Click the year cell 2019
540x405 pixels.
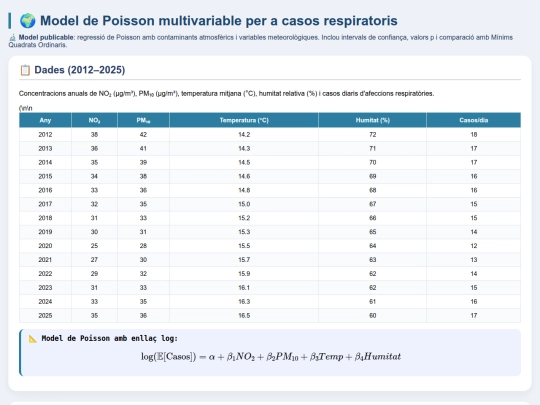[45, 232]
